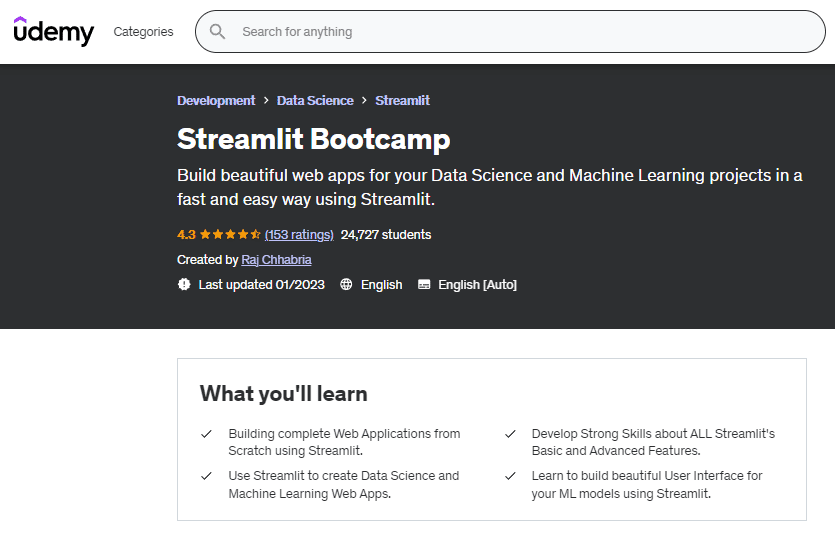Click checkmark beside Use Streamlit to create
The width and height of the screenshot is (835, 548).
click(206, 476)
